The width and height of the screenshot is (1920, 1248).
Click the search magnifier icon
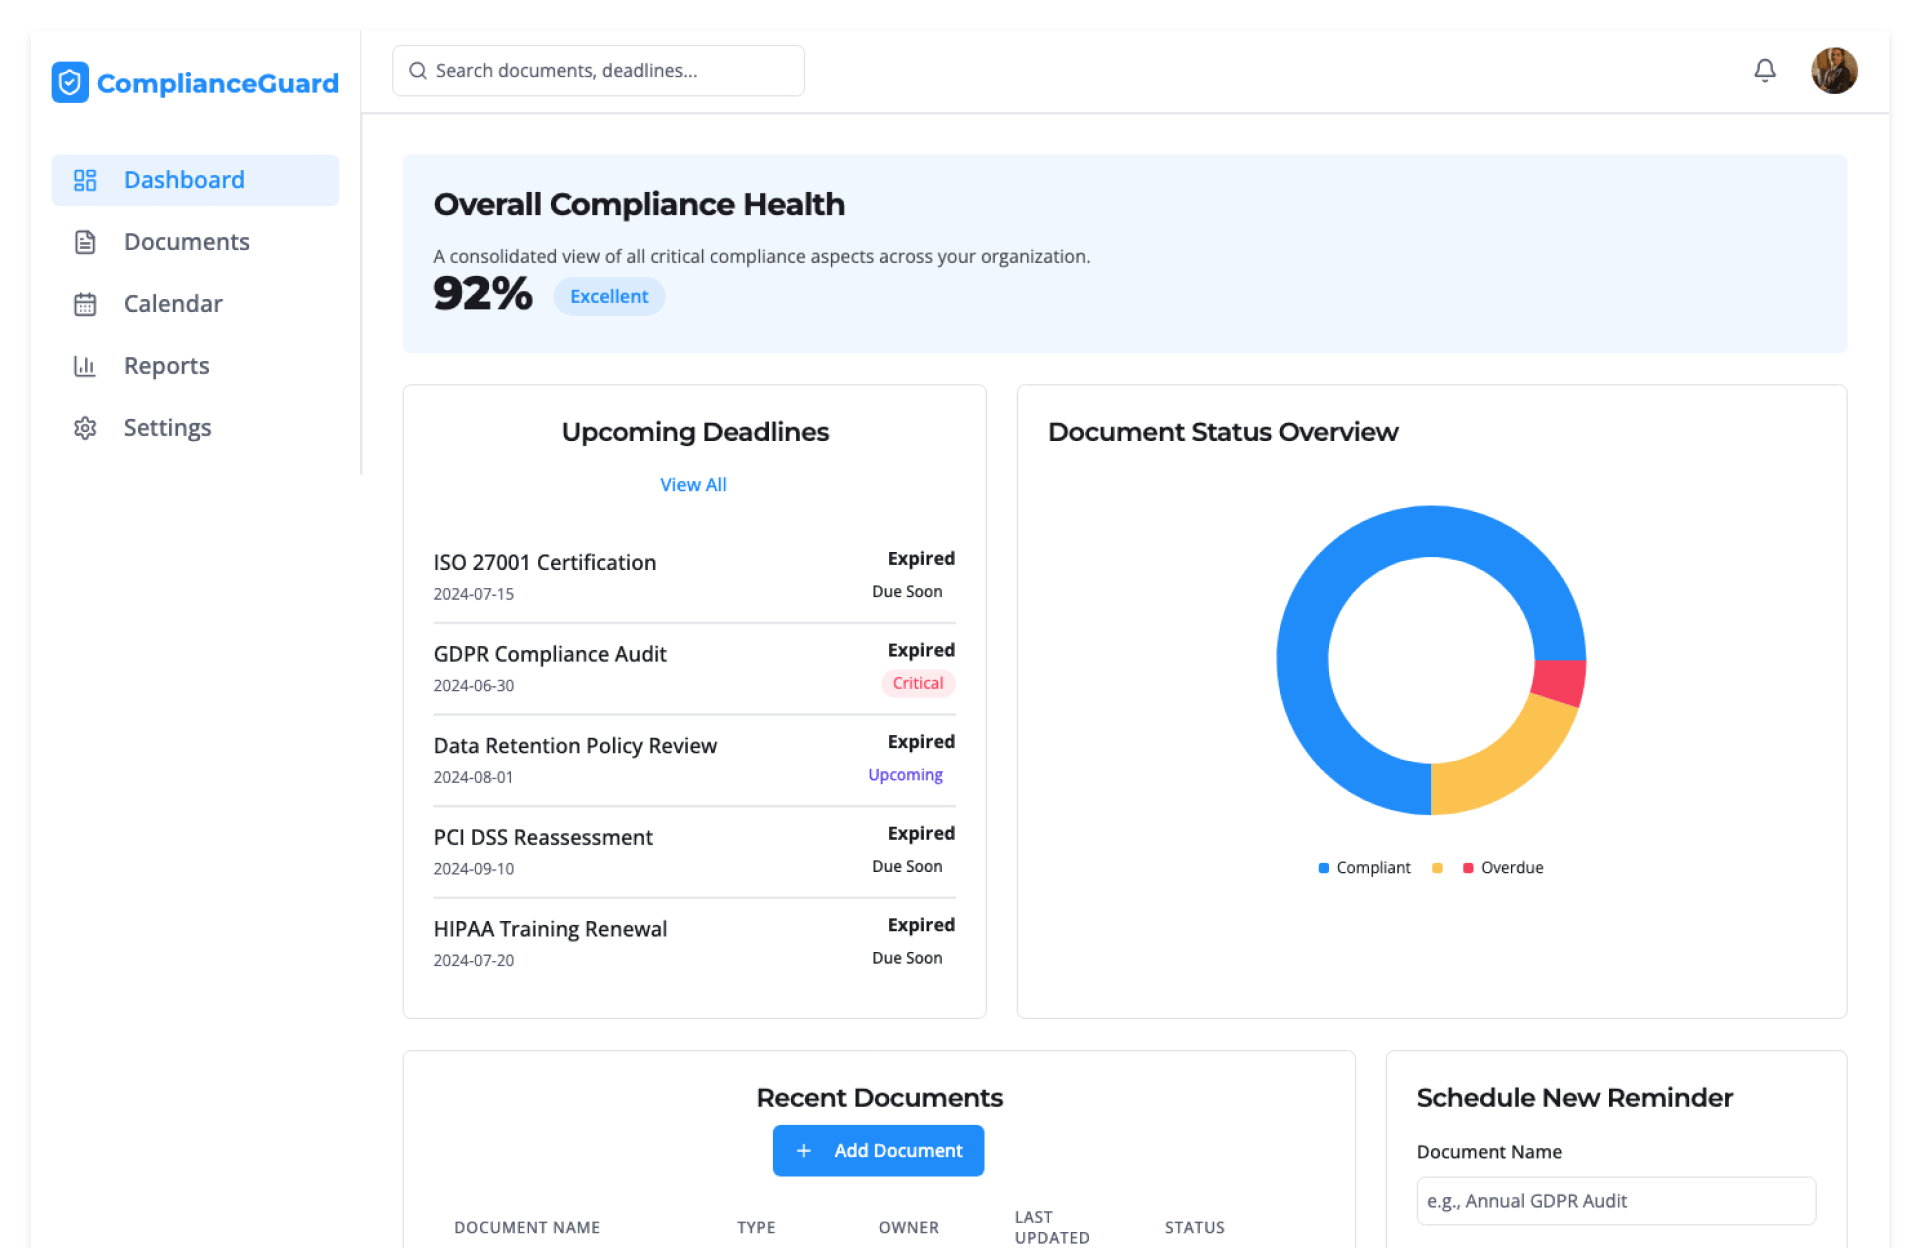[x=418, y=71]
